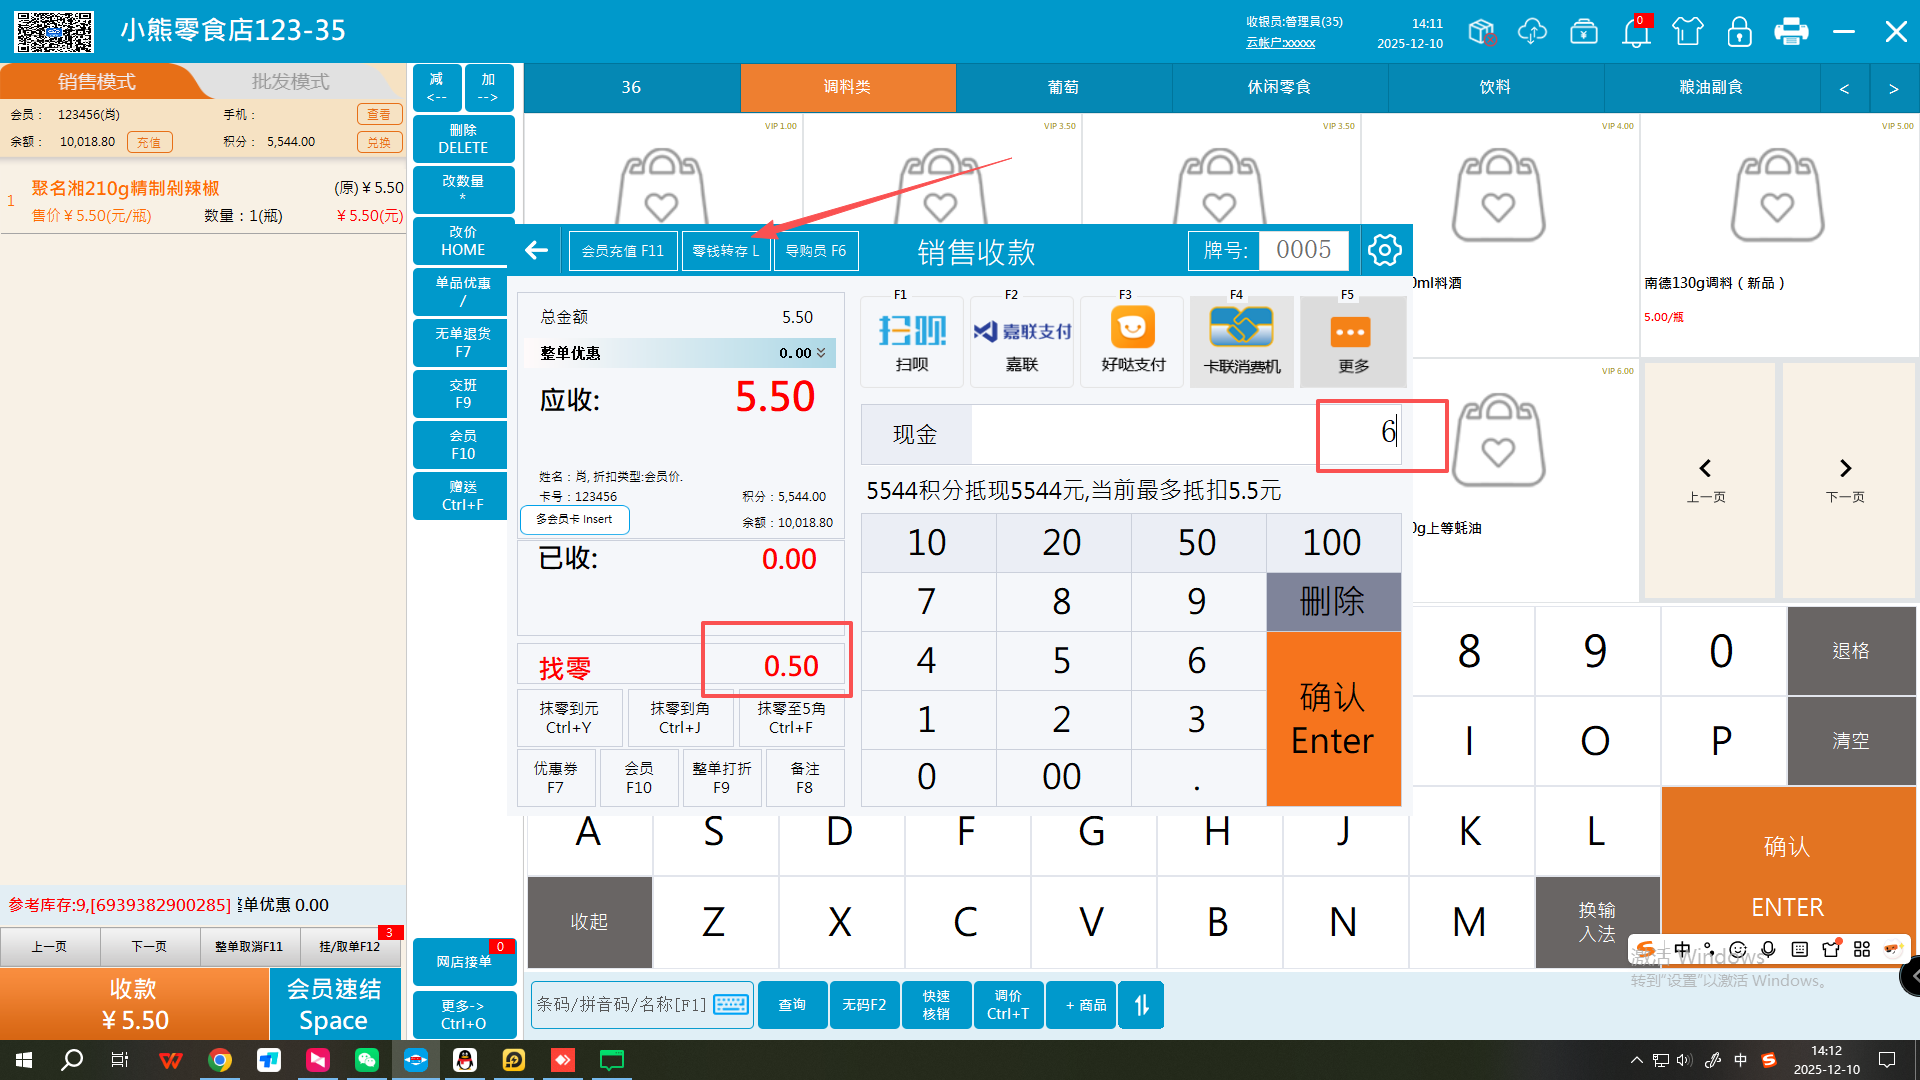Click 会员充值 F11 button

622,251
